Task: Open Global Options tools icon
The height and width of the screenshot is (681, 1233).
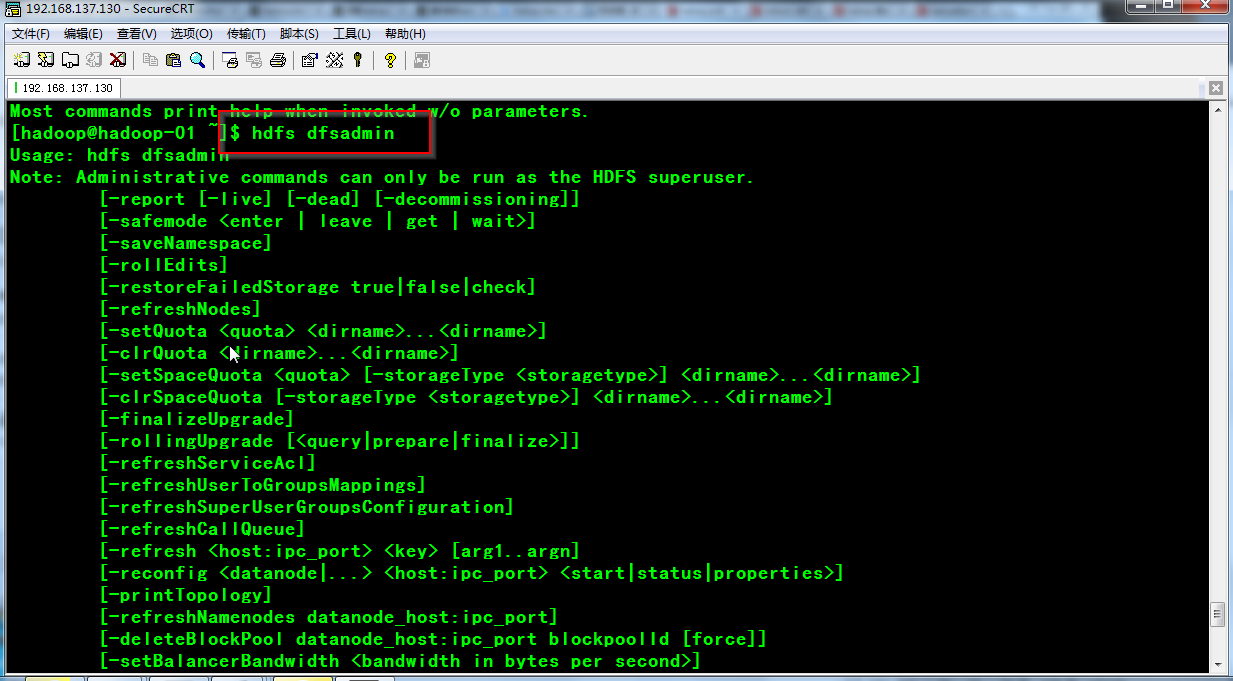Action: coord(334,60)
